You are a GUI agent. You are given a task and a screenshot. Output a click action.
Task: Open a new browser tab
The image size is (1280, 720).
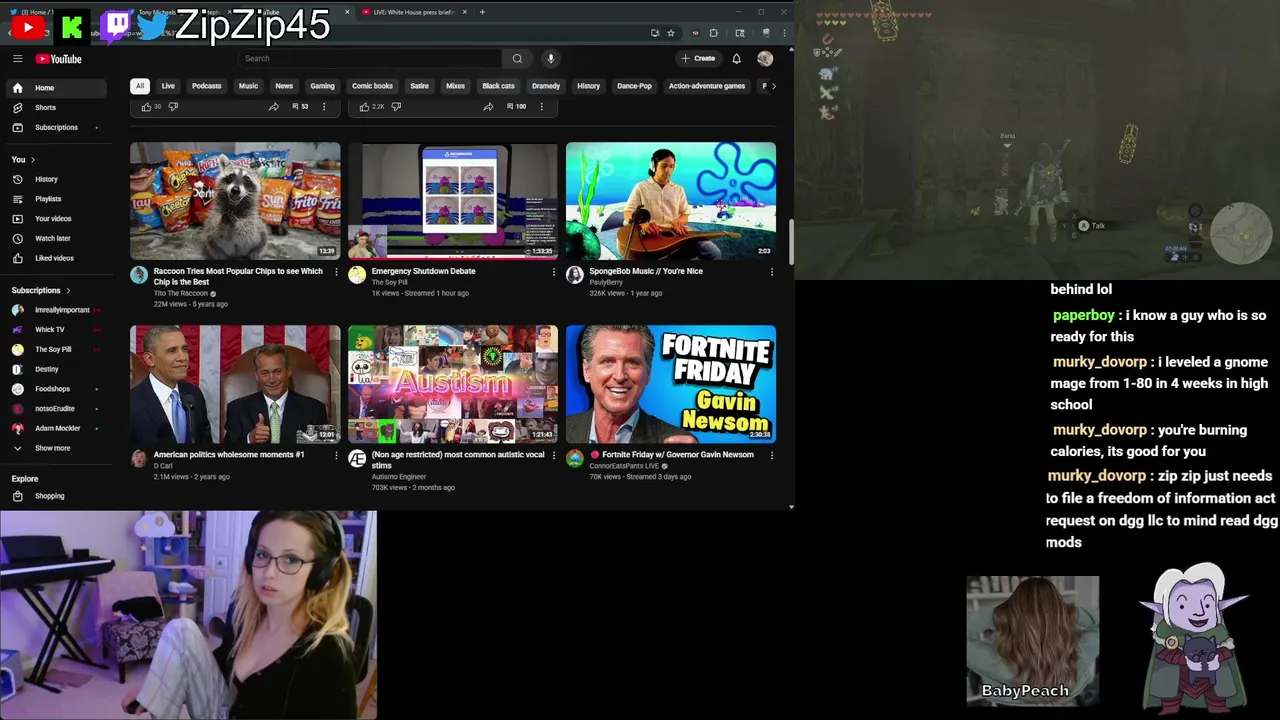pos(482,12)
